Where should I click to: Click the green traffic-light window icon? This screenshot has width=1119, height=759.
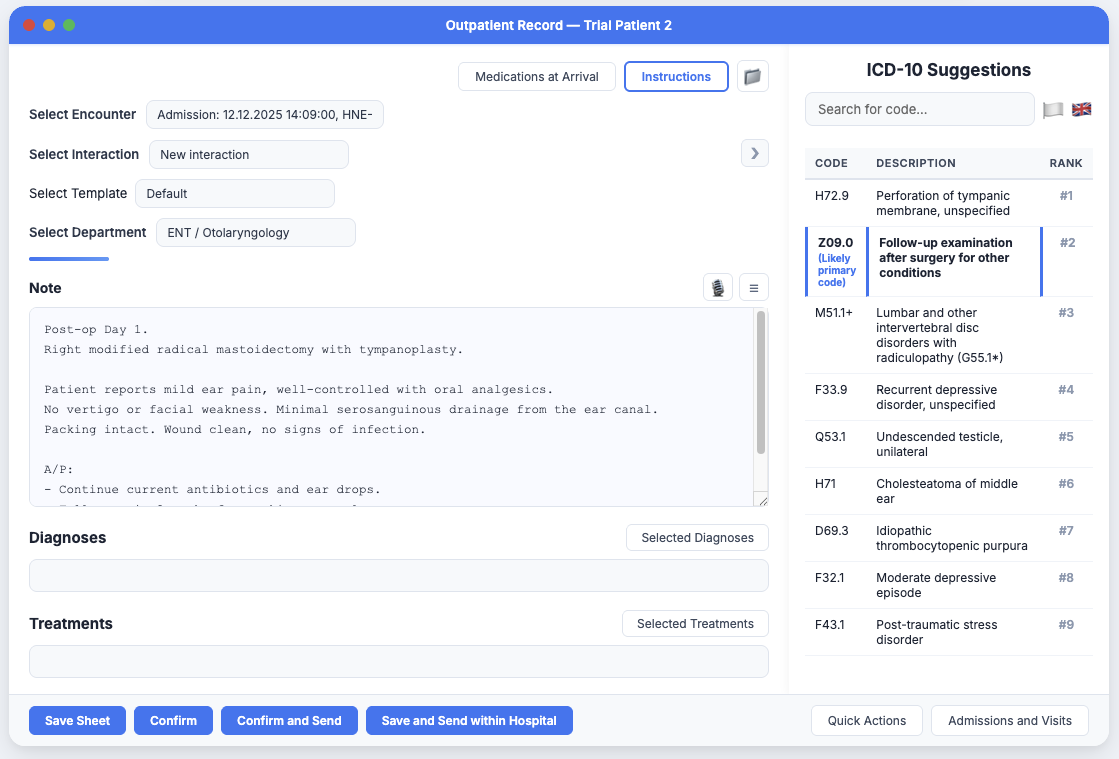[x=69, y=25]
